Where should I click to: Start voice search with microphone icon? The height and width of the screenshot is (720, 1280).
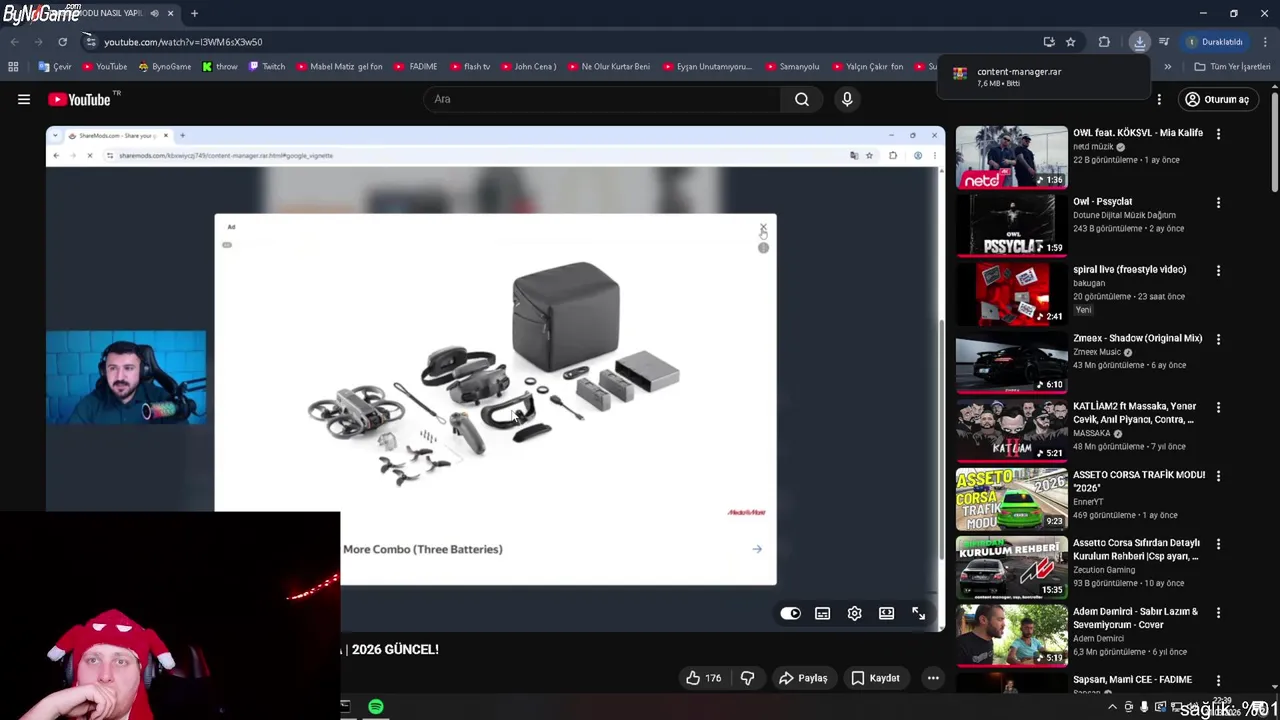point(847,99)
